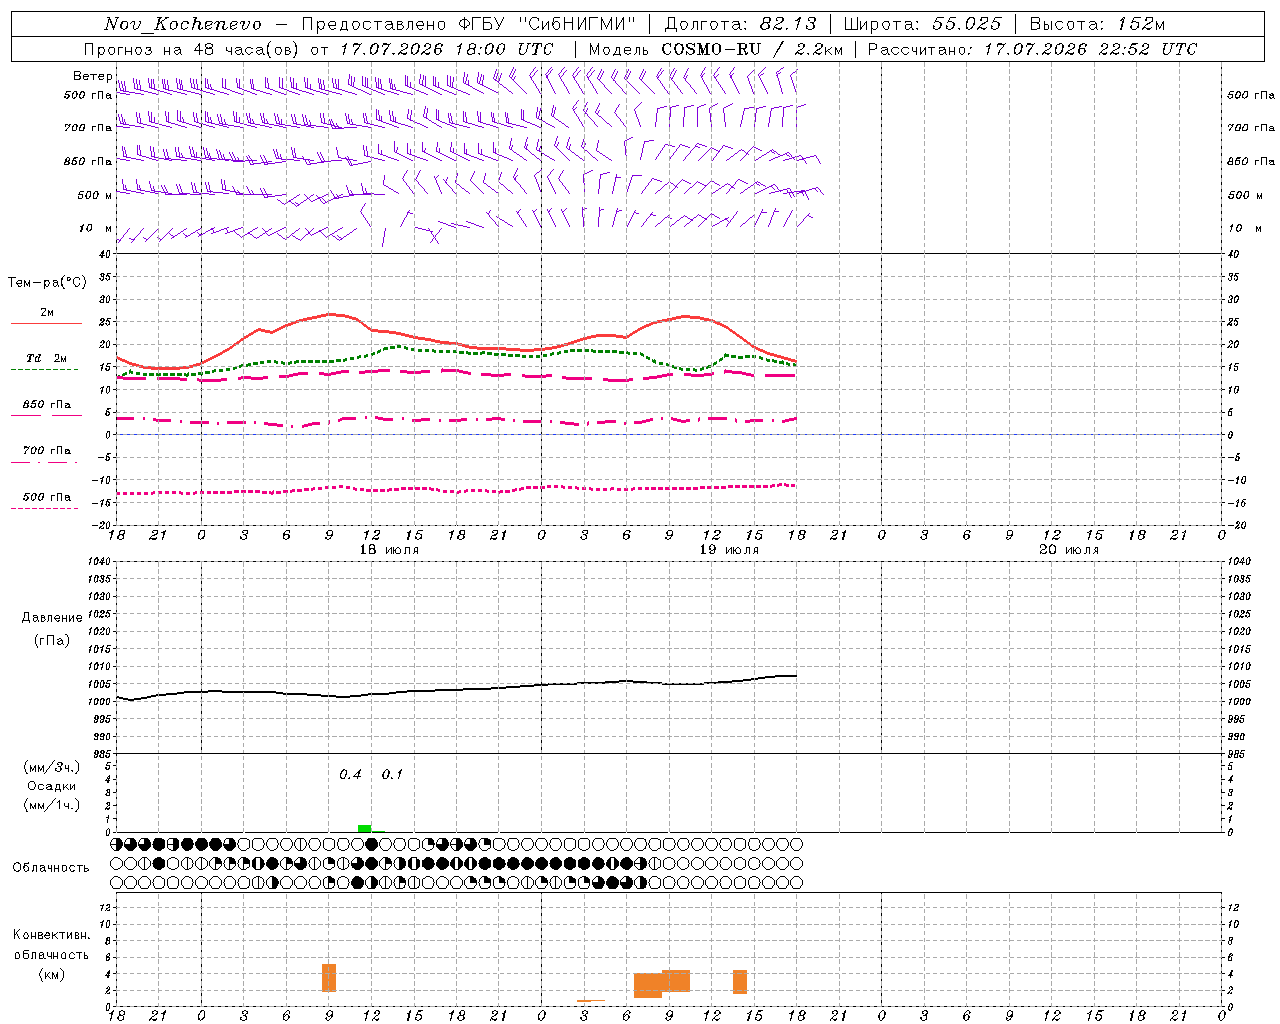Click the 700 гПа dash-dot legend

[x=46, y=455]
